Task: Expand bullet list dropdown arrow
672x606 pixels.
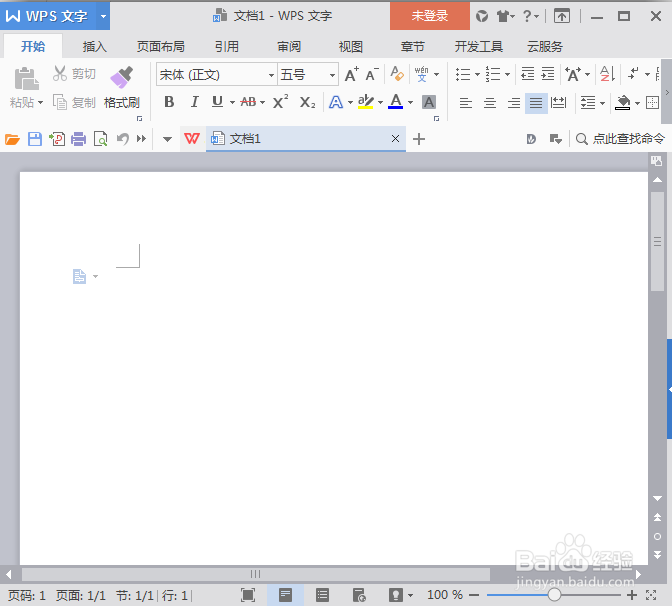Action: click(477, 75)
